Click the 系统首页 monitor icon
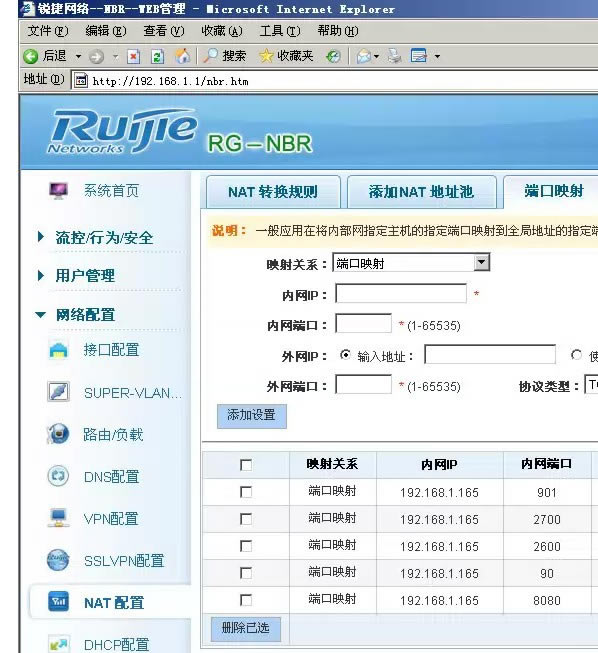Image resolution: width=598 pixels, height=653 pixels. tap(58, 191)
